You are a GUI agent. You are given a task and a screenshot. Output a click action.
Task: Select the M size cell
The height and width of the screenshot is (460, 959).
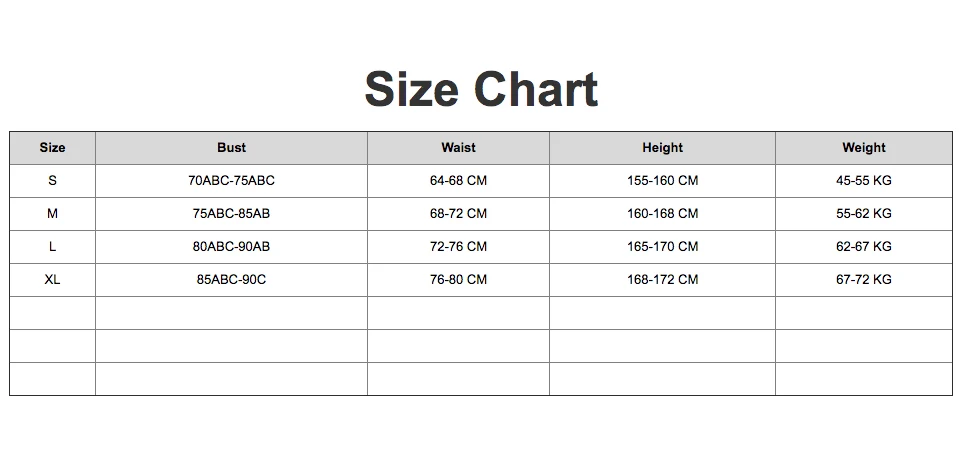tap(52, 214)
